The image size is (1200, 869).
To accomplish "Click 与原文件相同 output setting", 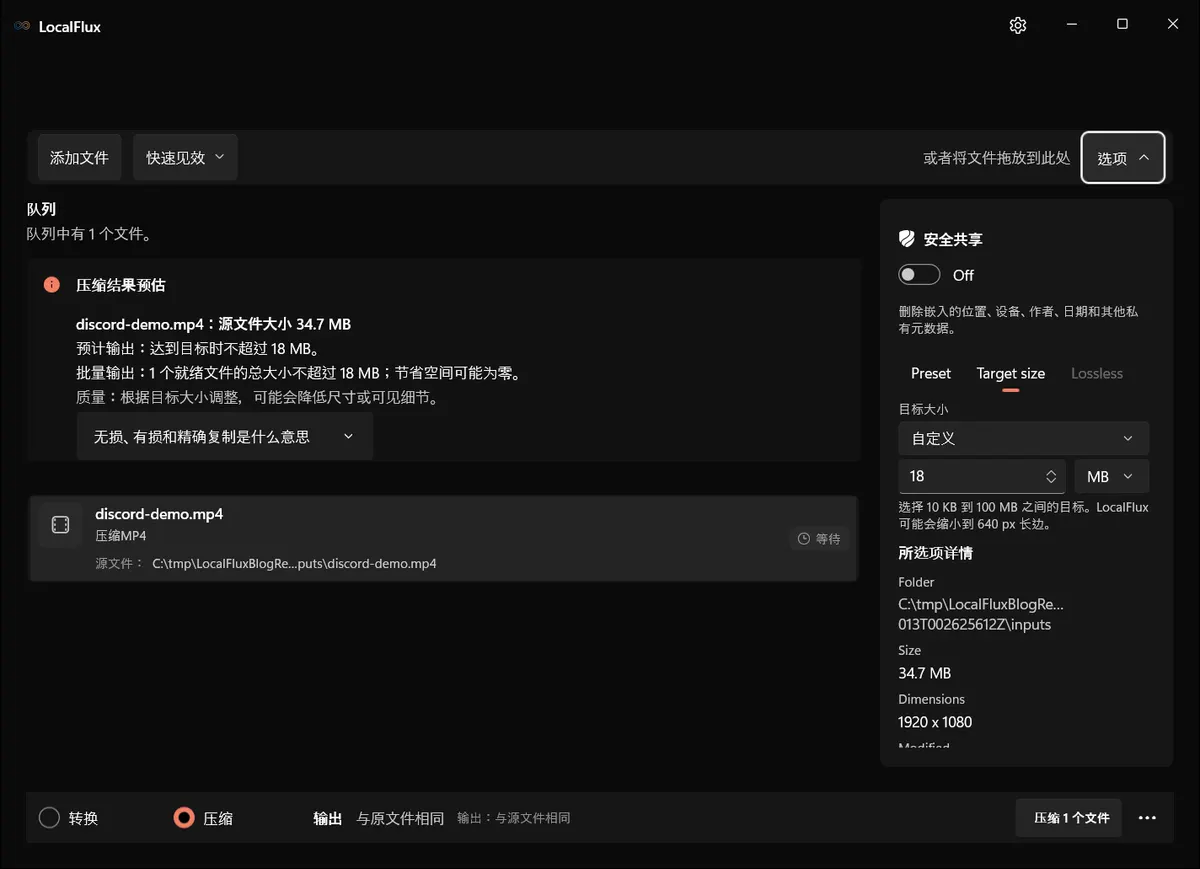I will (x=400, y=818).
